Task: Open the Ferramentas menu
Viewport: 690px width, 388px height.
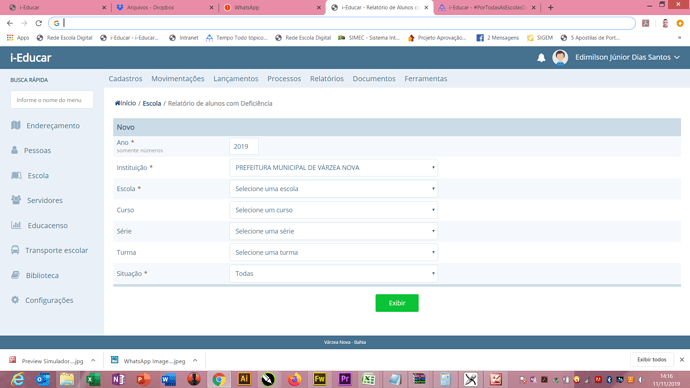Action: pos(426,79)
